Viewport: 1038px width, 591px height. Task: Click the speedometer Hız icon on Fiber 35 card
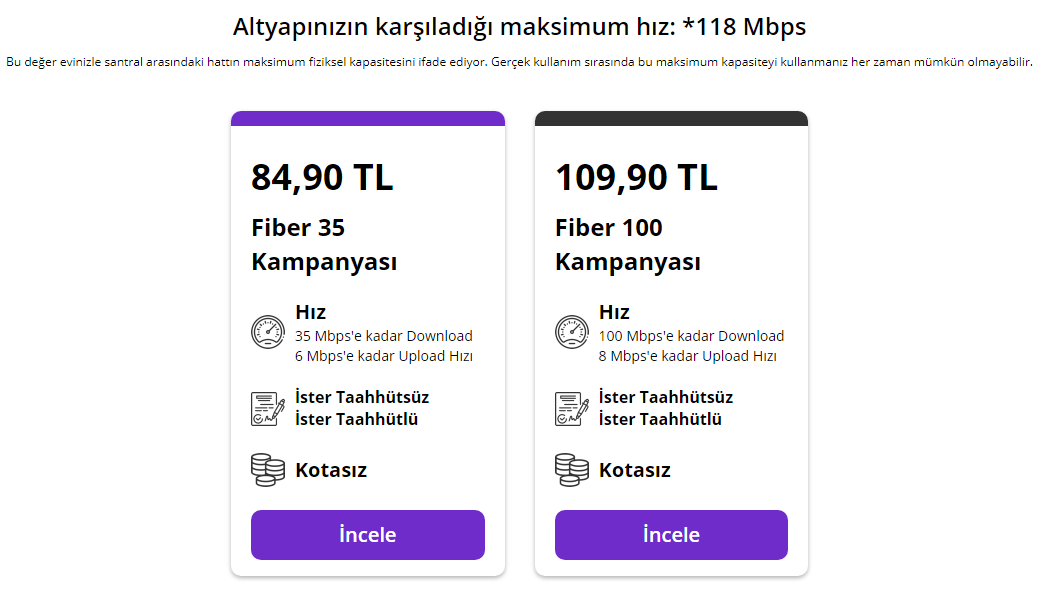click(268, 332)
